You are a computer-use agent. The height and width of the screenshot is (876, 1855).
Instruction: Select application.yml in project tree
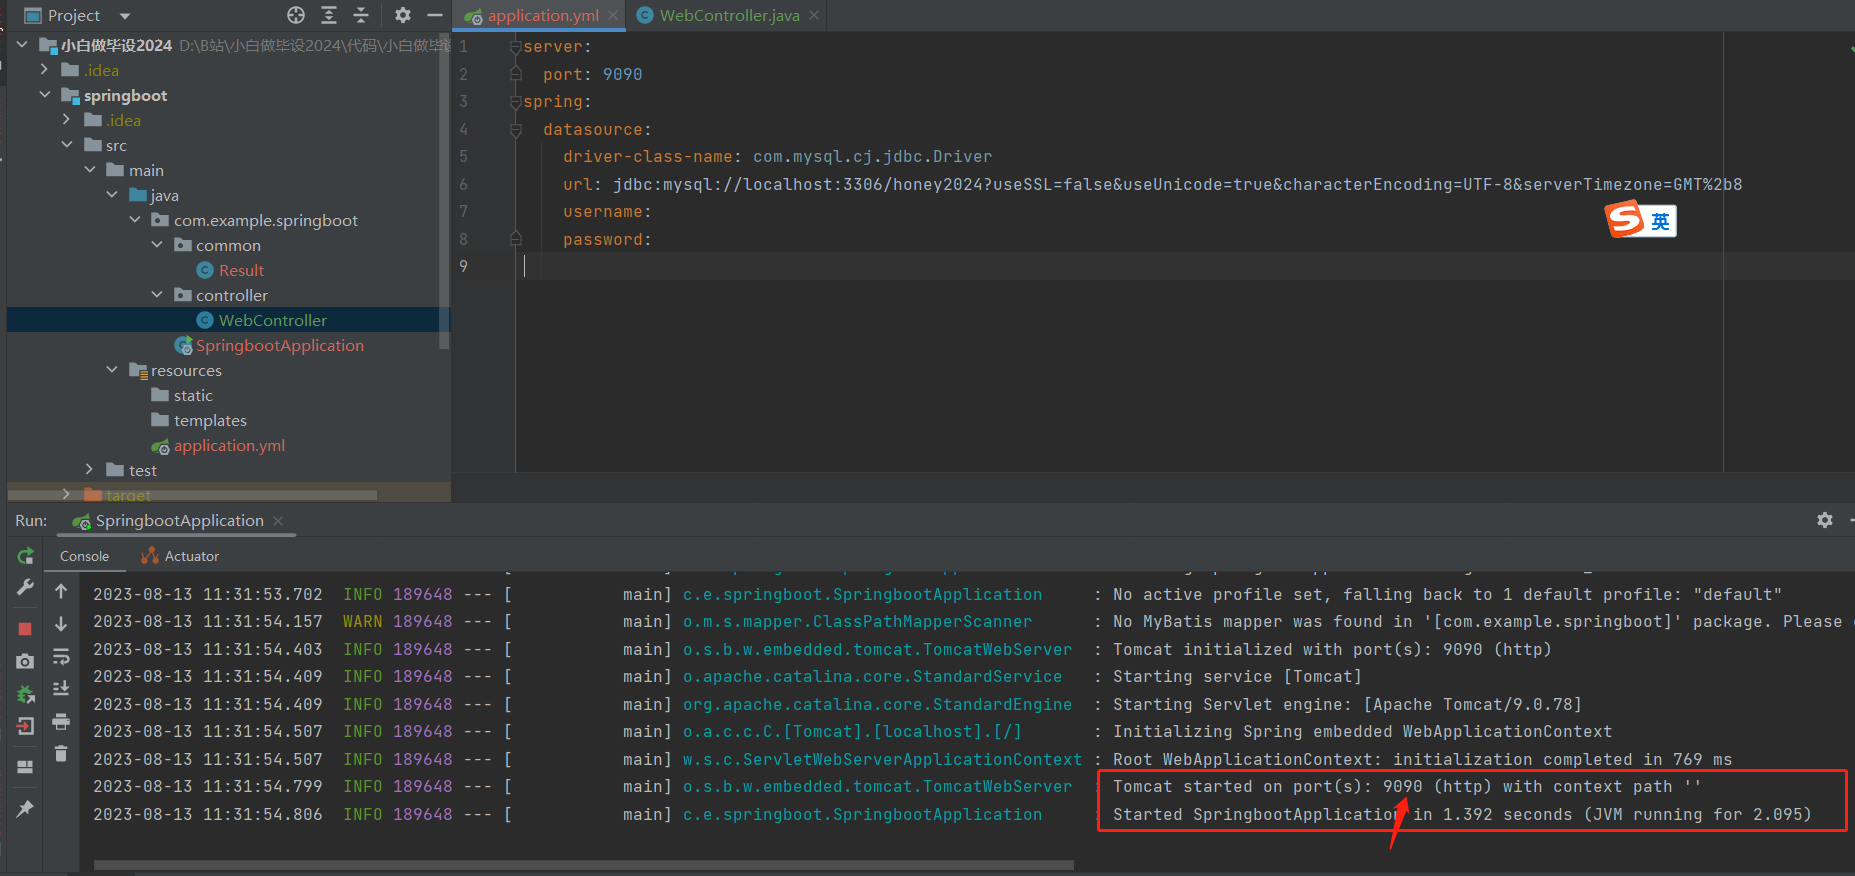coord(229,445)
